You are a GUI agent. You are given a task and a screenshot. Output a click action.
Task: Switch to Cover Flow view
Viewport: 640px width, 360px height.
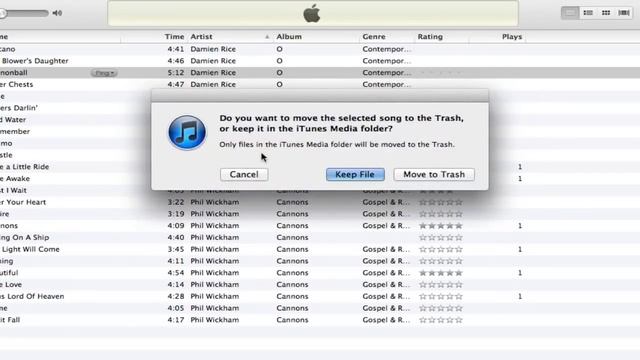point(624,13)
